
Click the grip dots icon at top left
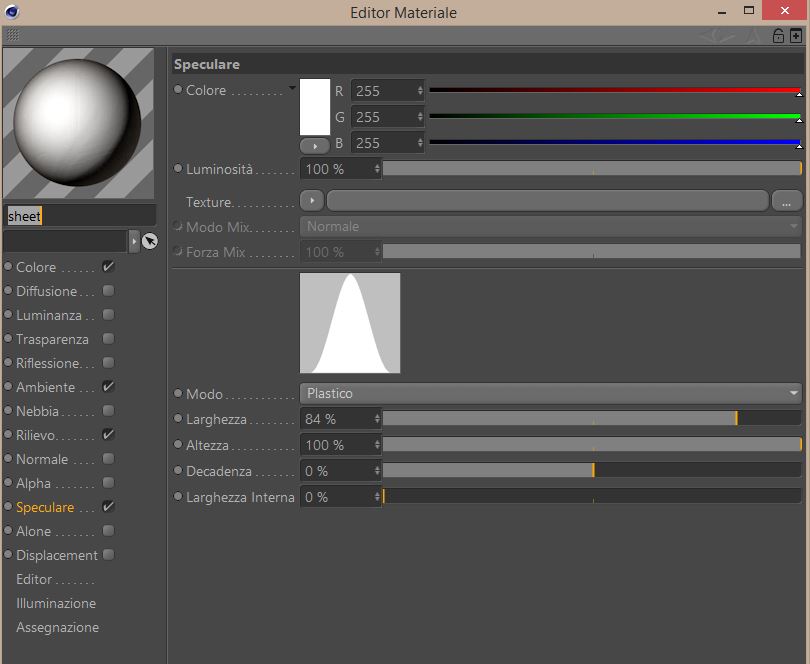click(x=13, y=35)
